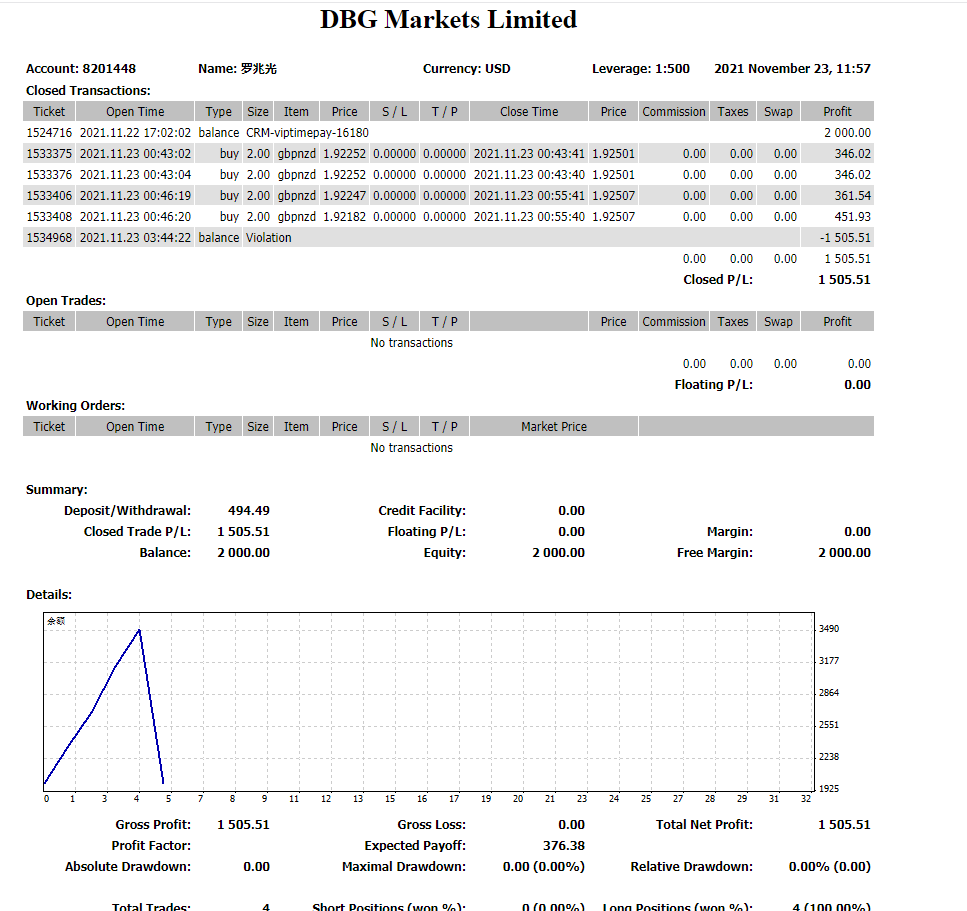This screenshot has width=967, height=911.
Task: Select the Violation balance entry text
Action: [269, 238]
